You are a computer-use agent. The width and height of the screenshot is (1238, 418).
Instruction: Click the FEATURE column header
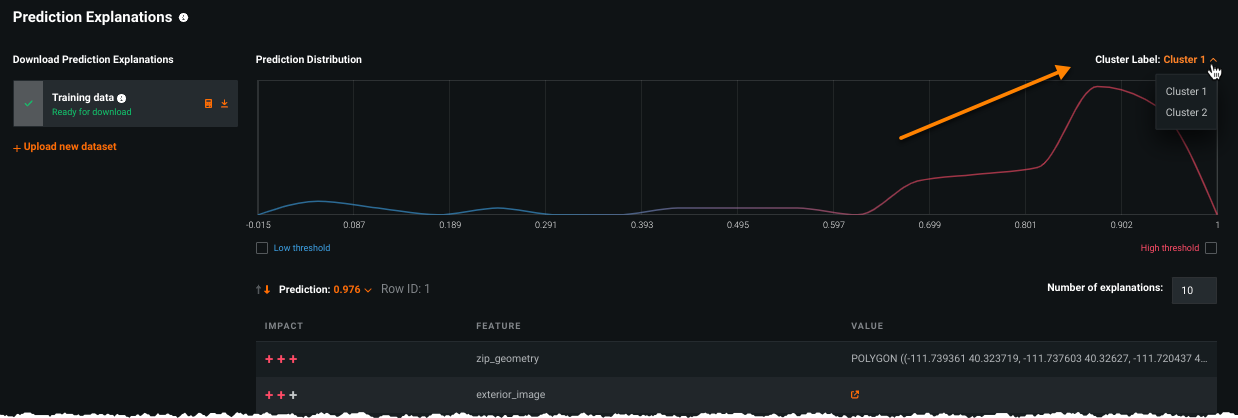(498, 326)
